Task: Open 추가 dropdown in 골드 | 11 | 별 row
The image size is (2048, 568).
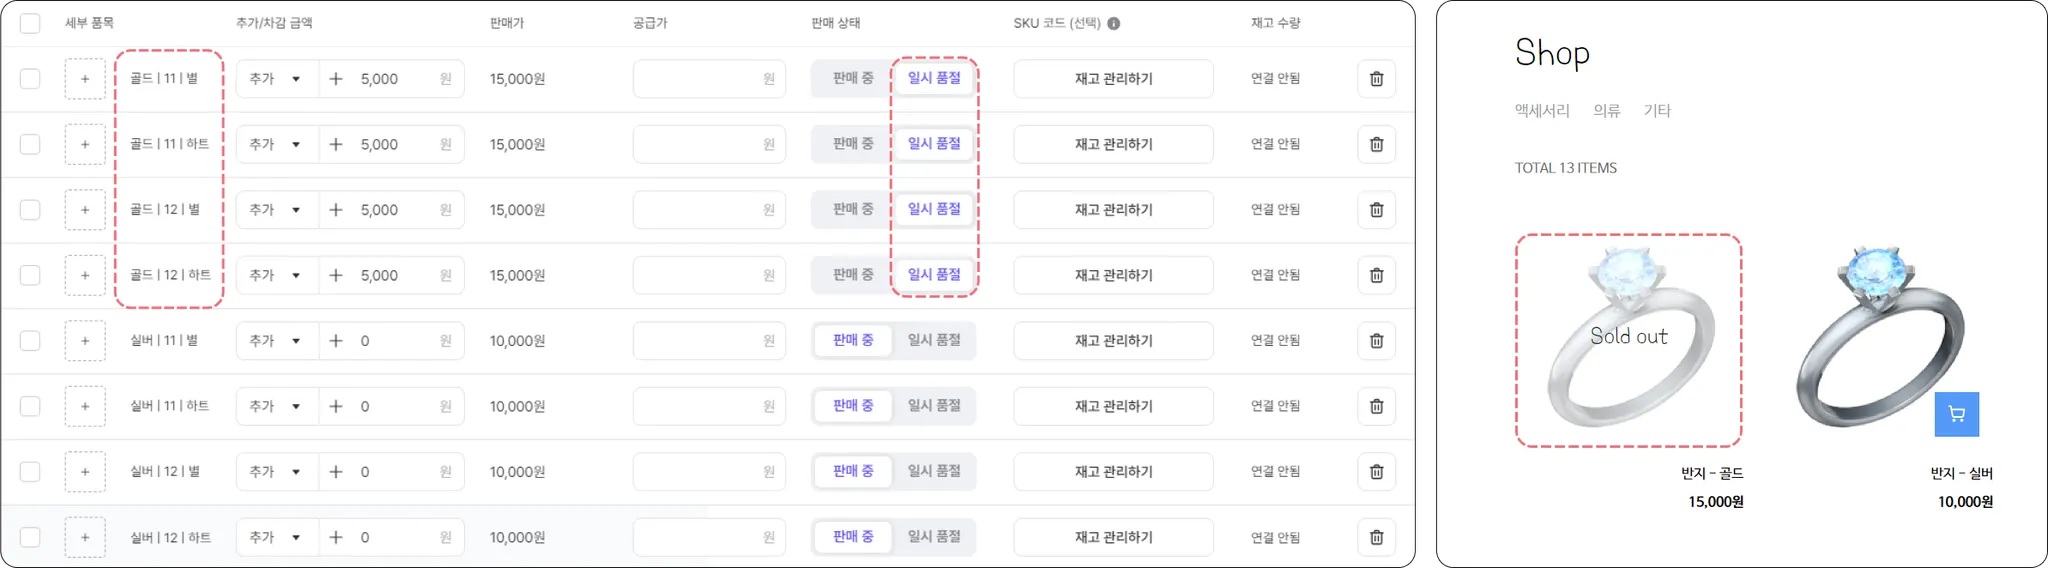Action: (x=276, y=79)
